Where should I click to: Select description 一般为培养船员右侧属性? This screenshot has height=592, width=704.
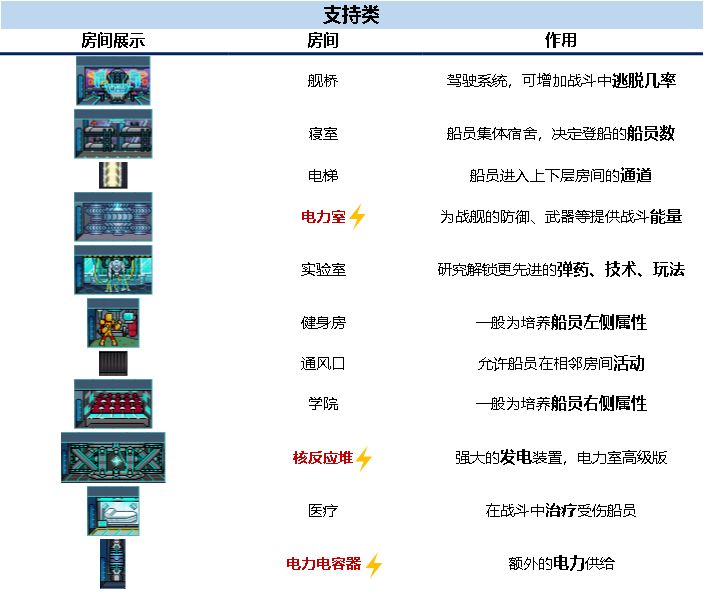point(561,403)
